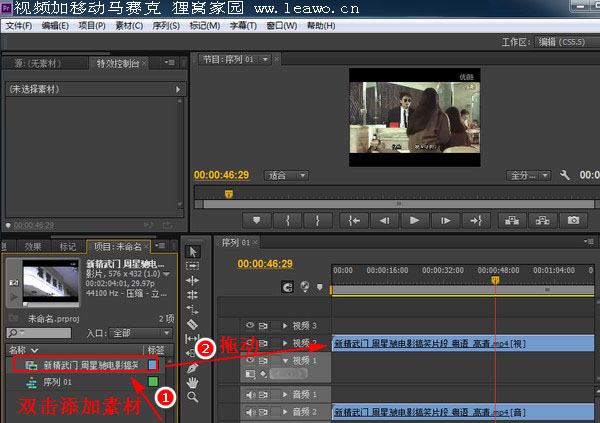Screen dimensions: 600x423
Task: Open the 字幕(T) menu
Action: coord(243,26)
